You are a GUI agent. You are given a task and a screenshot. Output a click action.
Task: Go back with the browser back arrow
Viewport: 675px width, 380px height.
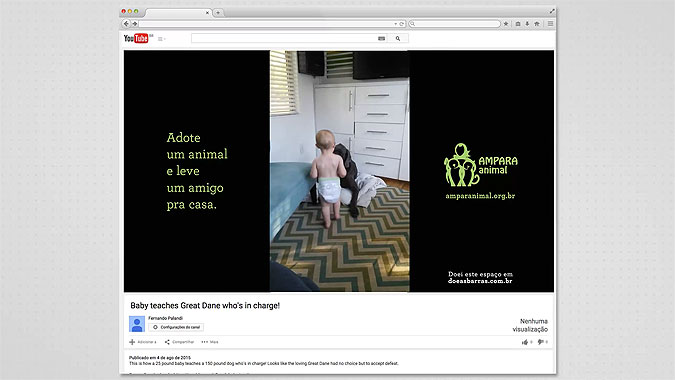[126, 24]
